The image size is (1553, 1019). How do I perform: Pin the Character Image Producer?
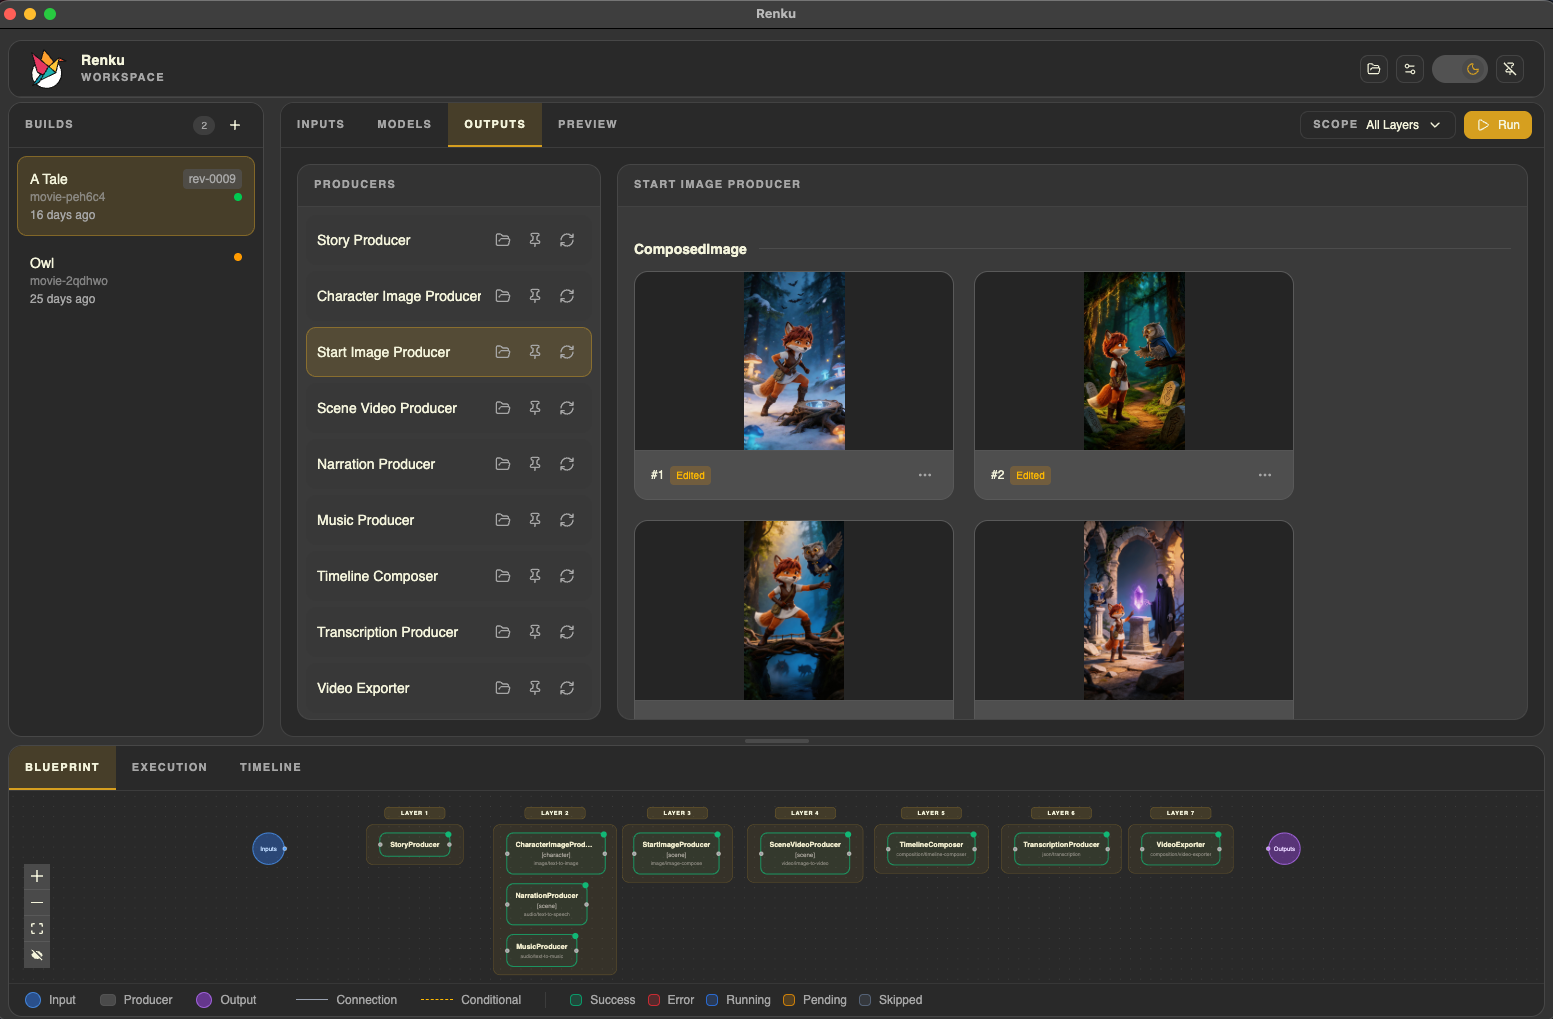tap(535, 296)
